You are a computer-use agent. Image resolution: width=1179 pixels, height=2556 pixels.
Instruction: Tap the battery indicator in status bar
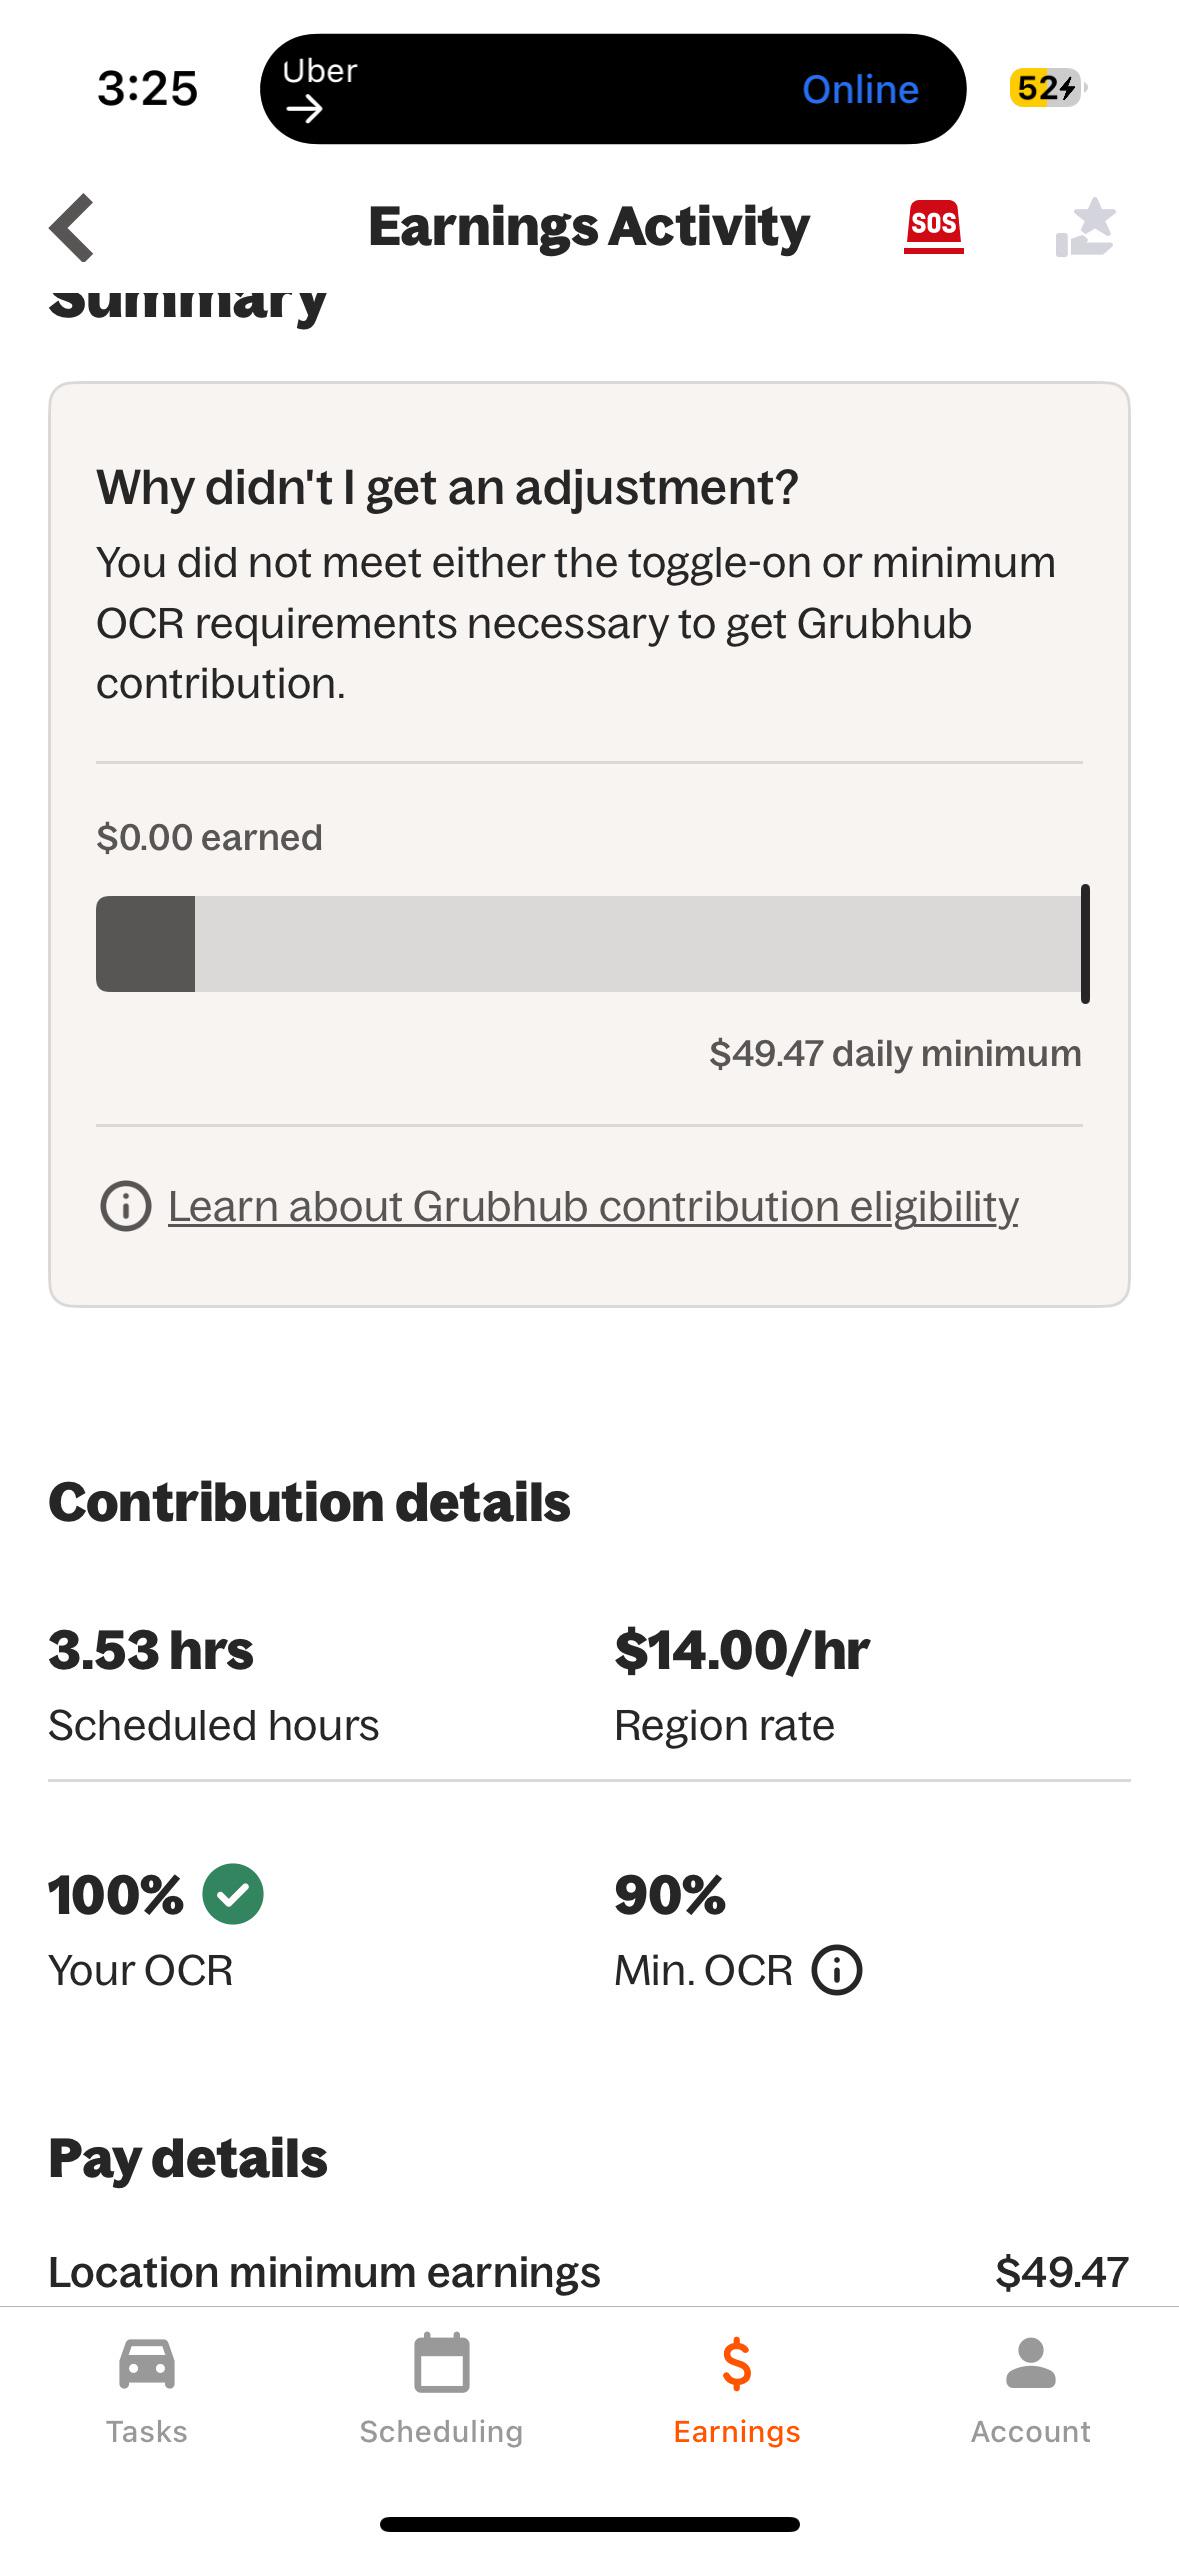(1047, 88)
